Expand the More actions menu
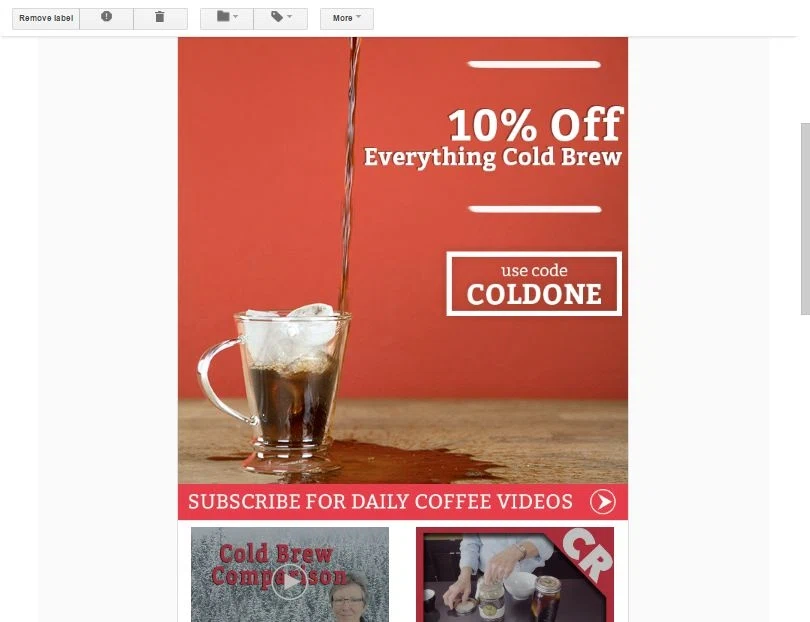The width and height of the screenshot is (810, 622). click(347, 18)
